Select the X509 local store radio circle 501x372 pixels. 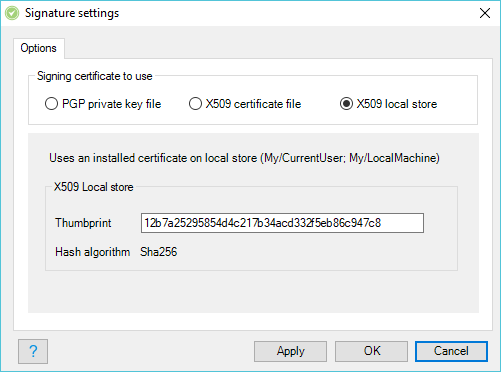pos(346,104)
